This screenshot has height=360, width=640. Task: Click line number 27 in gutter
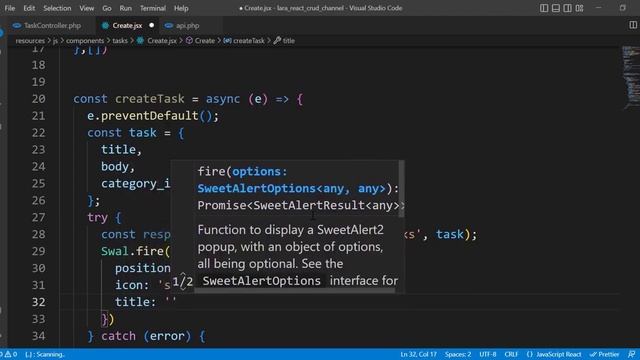38,217
